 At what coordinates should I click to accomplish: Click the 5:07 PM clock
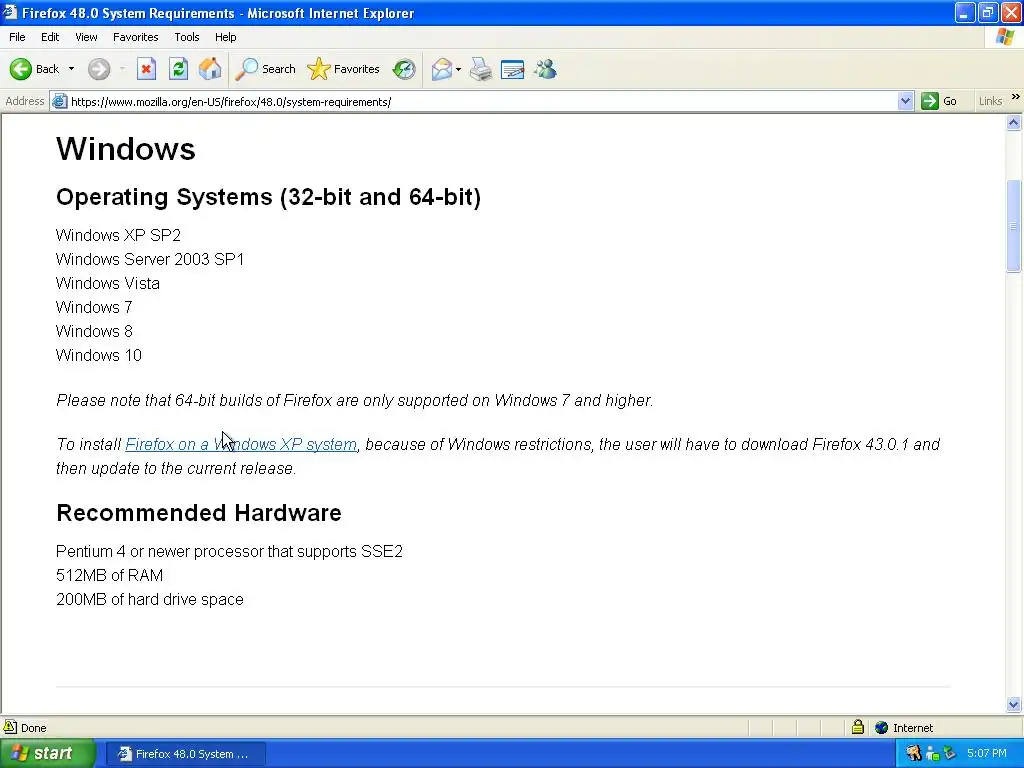click(987, 754)
